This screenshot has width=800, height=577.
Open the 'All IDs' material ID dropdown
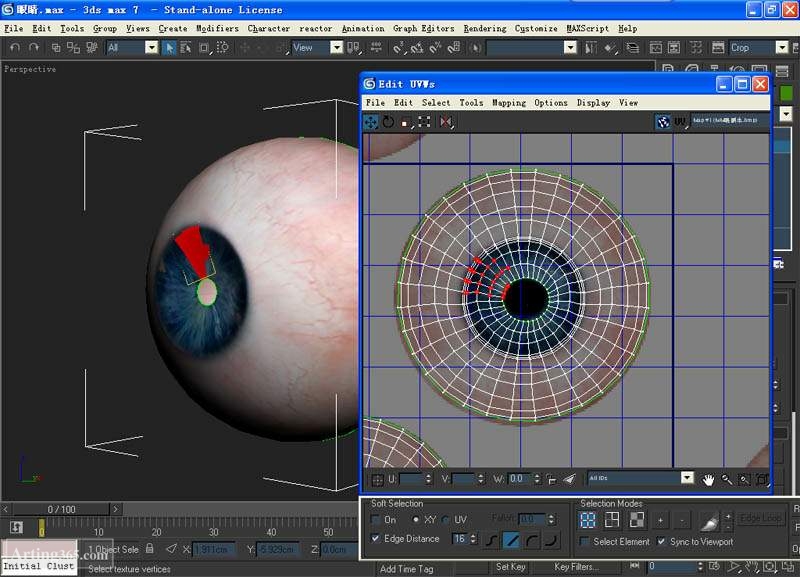click(x=687, y=478)
